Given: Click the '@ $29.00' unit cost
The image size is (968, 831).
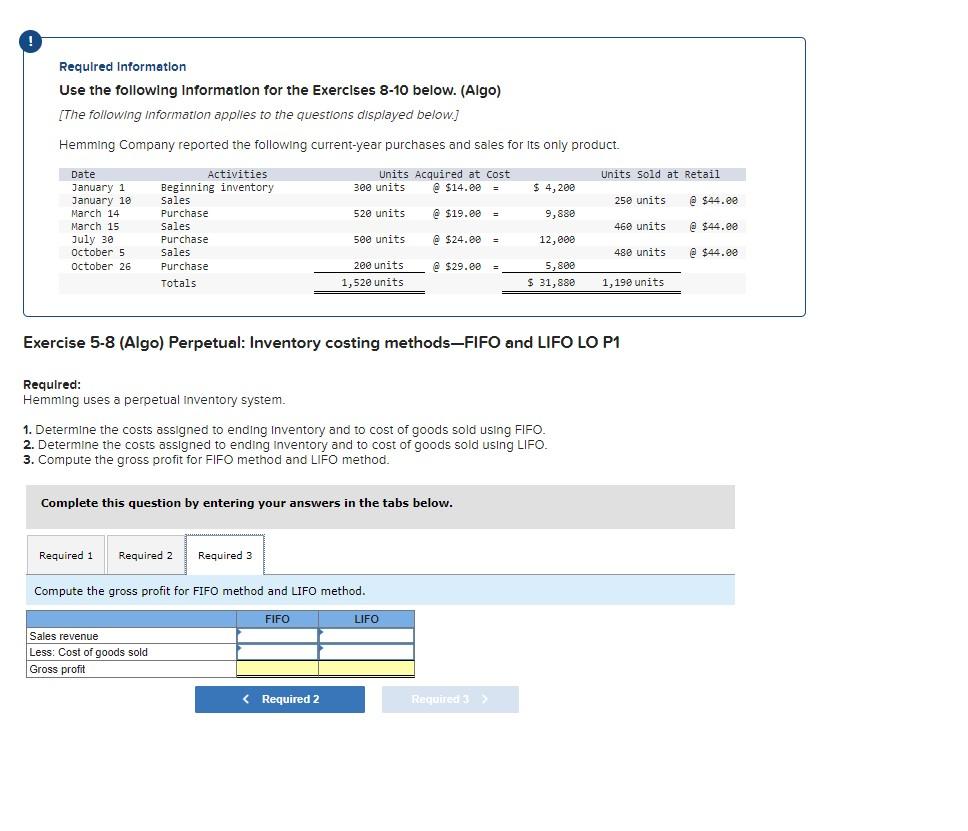Looking at the screenshot, I should coord(456,266).
